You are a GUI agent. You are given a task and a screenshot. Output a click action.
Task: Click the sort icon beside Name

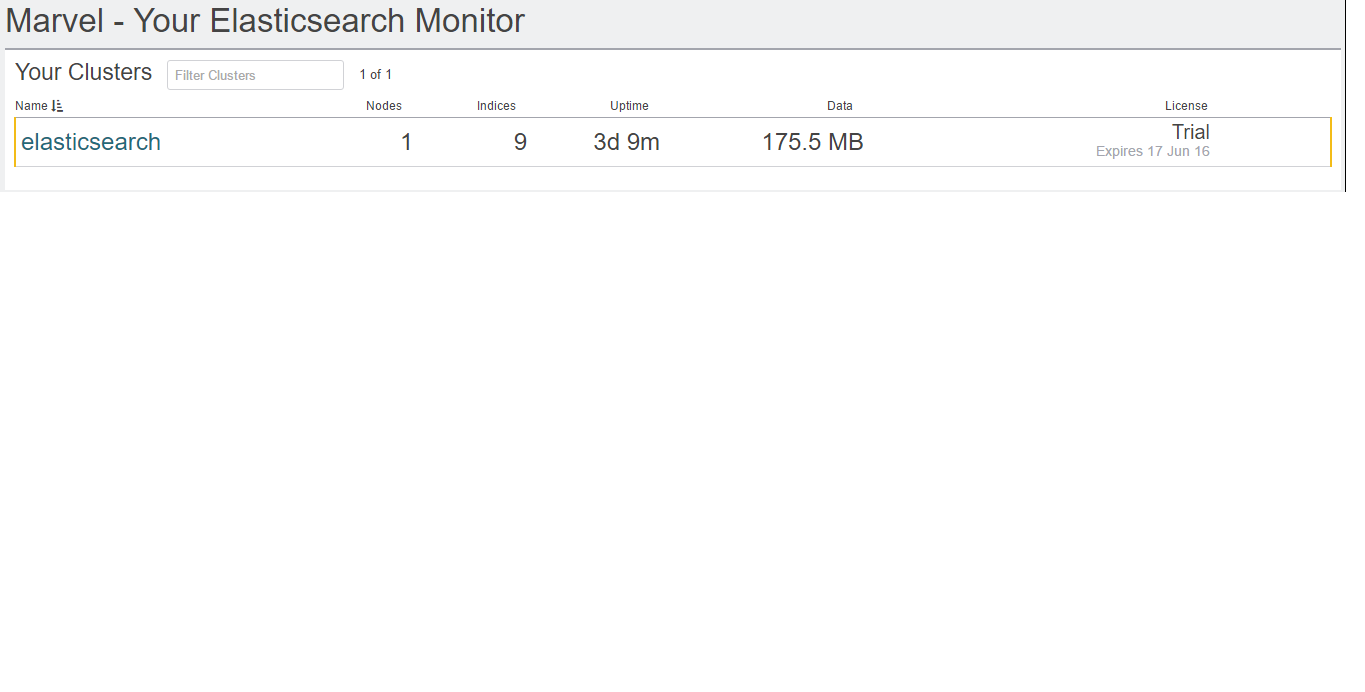pos(58,106)
